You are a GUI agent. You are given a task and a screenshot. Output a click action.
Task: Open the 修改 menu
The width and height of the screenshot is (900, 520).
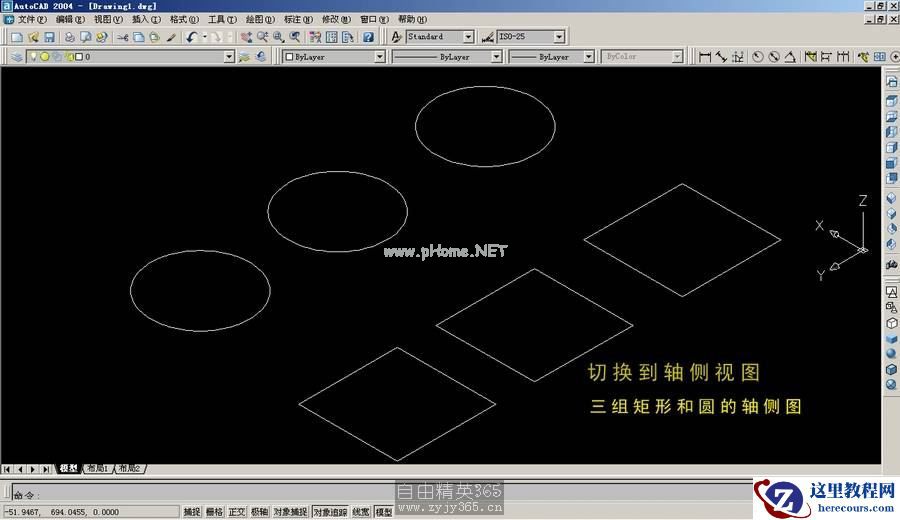coord(336,20)
